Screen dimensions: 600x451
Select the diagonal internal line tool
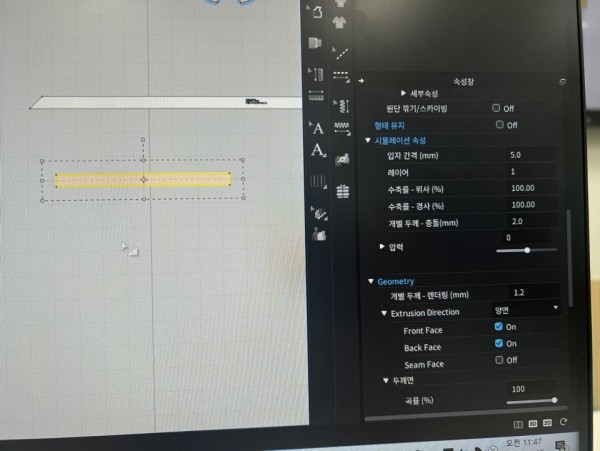tap(341, 53)
